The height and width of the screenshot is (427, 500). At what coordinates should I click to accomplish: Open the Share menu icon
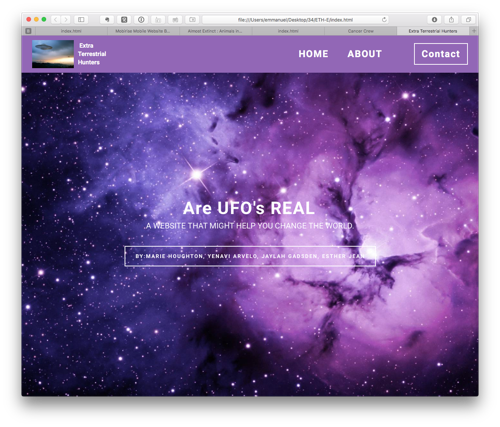[x=451, y=20]
